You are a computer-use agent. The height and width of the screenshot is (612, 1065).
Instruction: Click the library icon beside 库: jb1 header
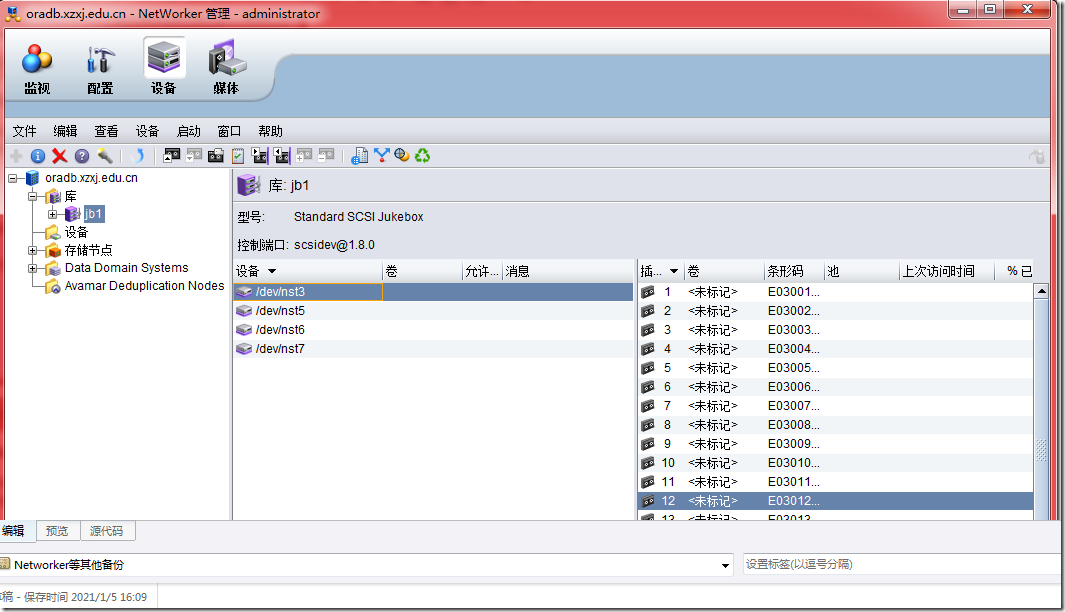tap(248, 185)
